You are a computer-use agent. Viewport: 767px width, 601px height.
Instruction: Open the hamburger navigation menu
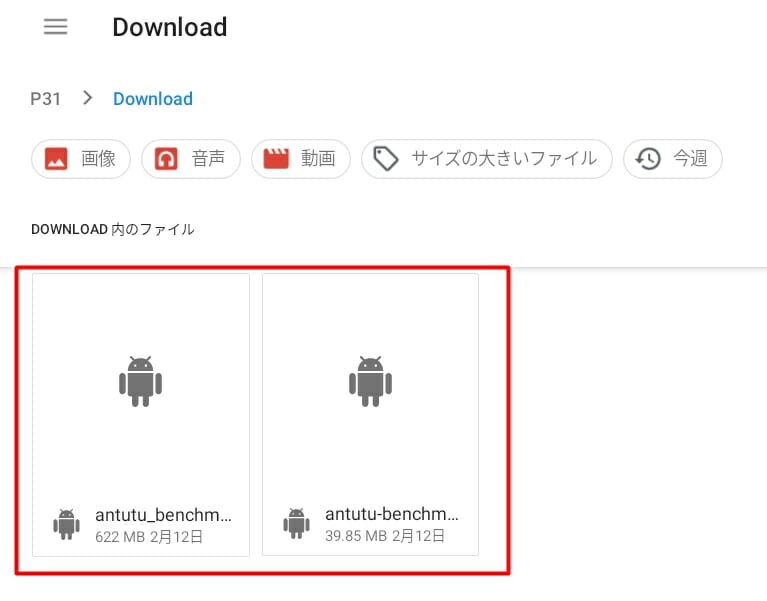click(x=56, y=27)
